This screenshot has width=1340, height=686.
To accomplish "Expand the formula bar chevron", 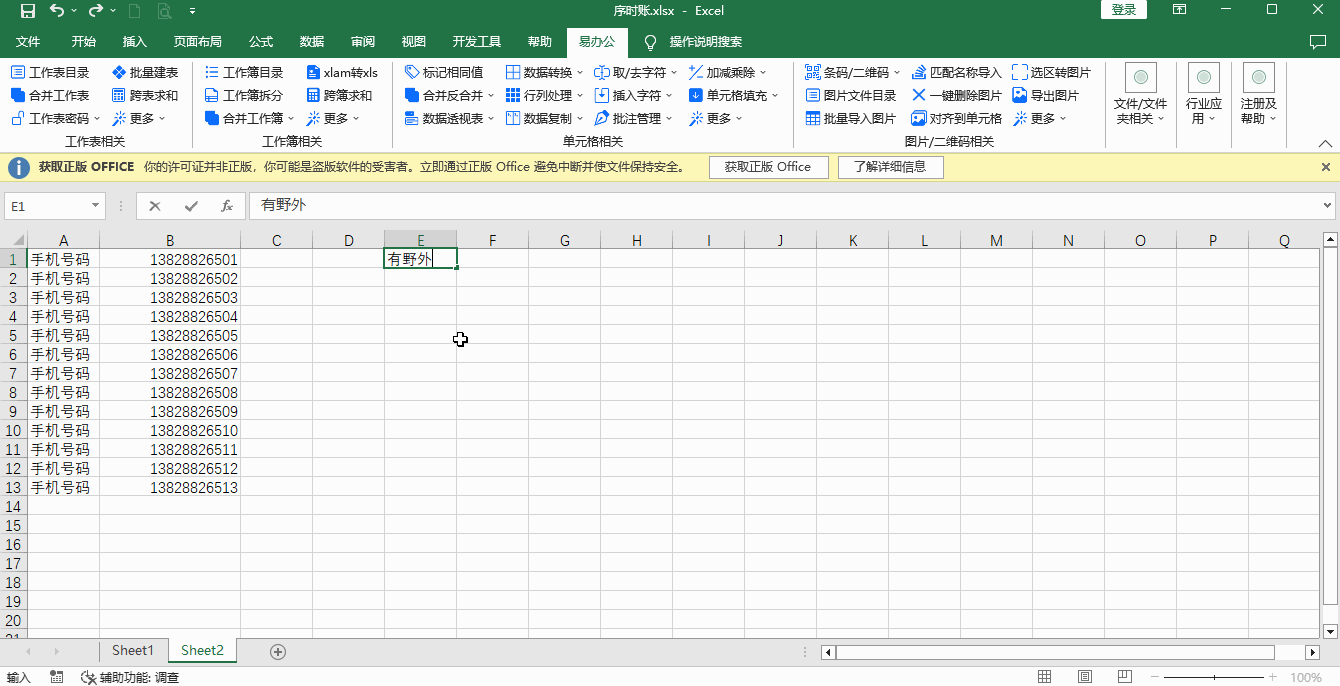I will (x=1327, y=205).
